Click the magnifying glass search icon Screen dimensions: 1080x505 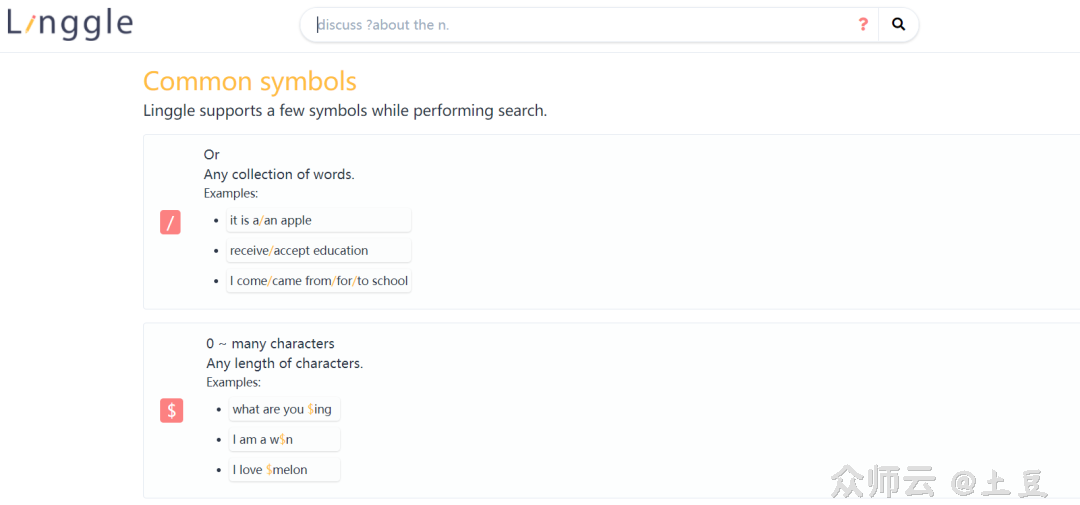898,25
